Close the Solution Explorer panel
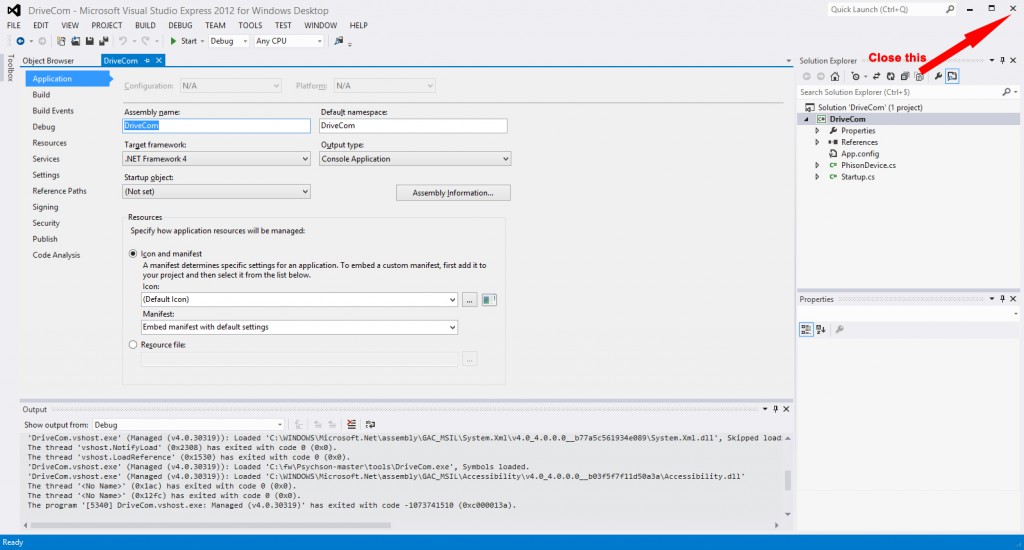The width and height of the screenshot is (1024, 550). coord(1013,61)
